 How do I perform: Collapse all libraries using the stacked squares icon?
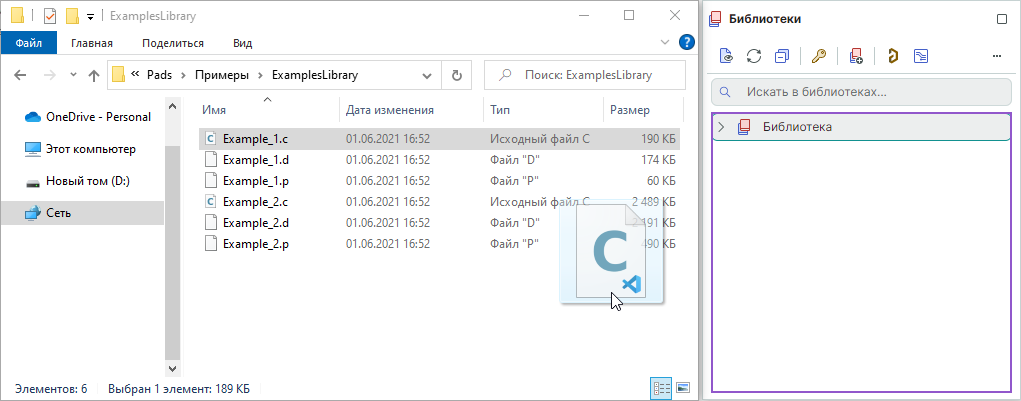[x=782, y=56]
